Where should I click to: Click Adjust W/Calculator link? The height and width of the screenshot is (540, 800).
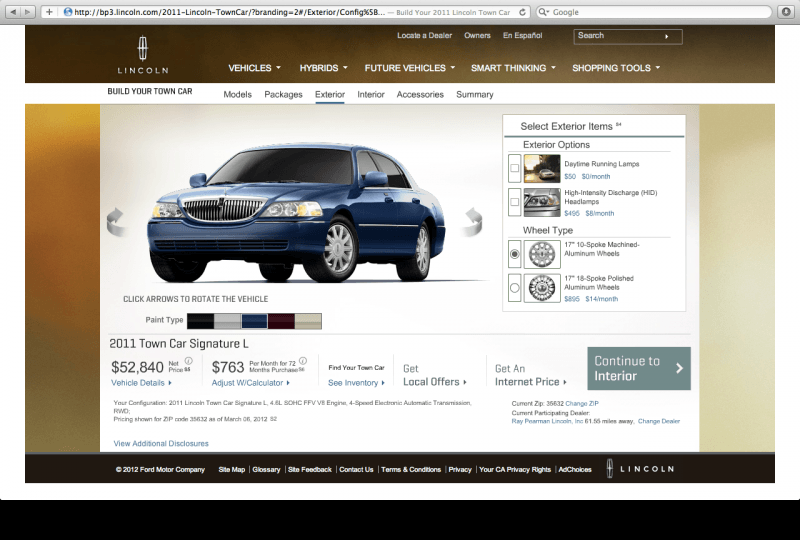click(251, 383)
